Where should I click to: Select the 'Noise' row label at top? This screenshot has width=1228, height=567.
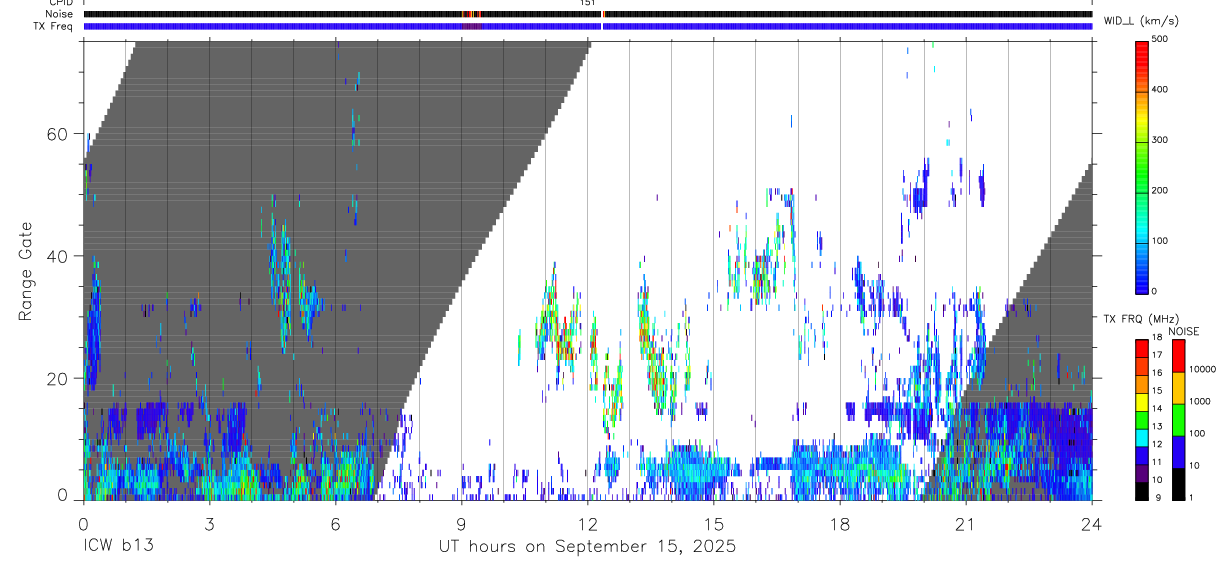pos(61,14)
